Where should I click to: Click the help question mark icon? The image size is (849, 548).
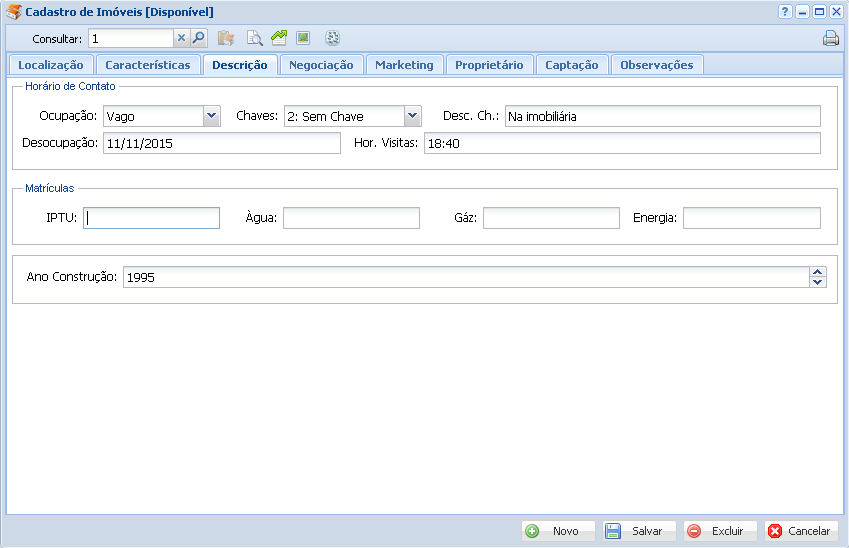coord(785,11)
